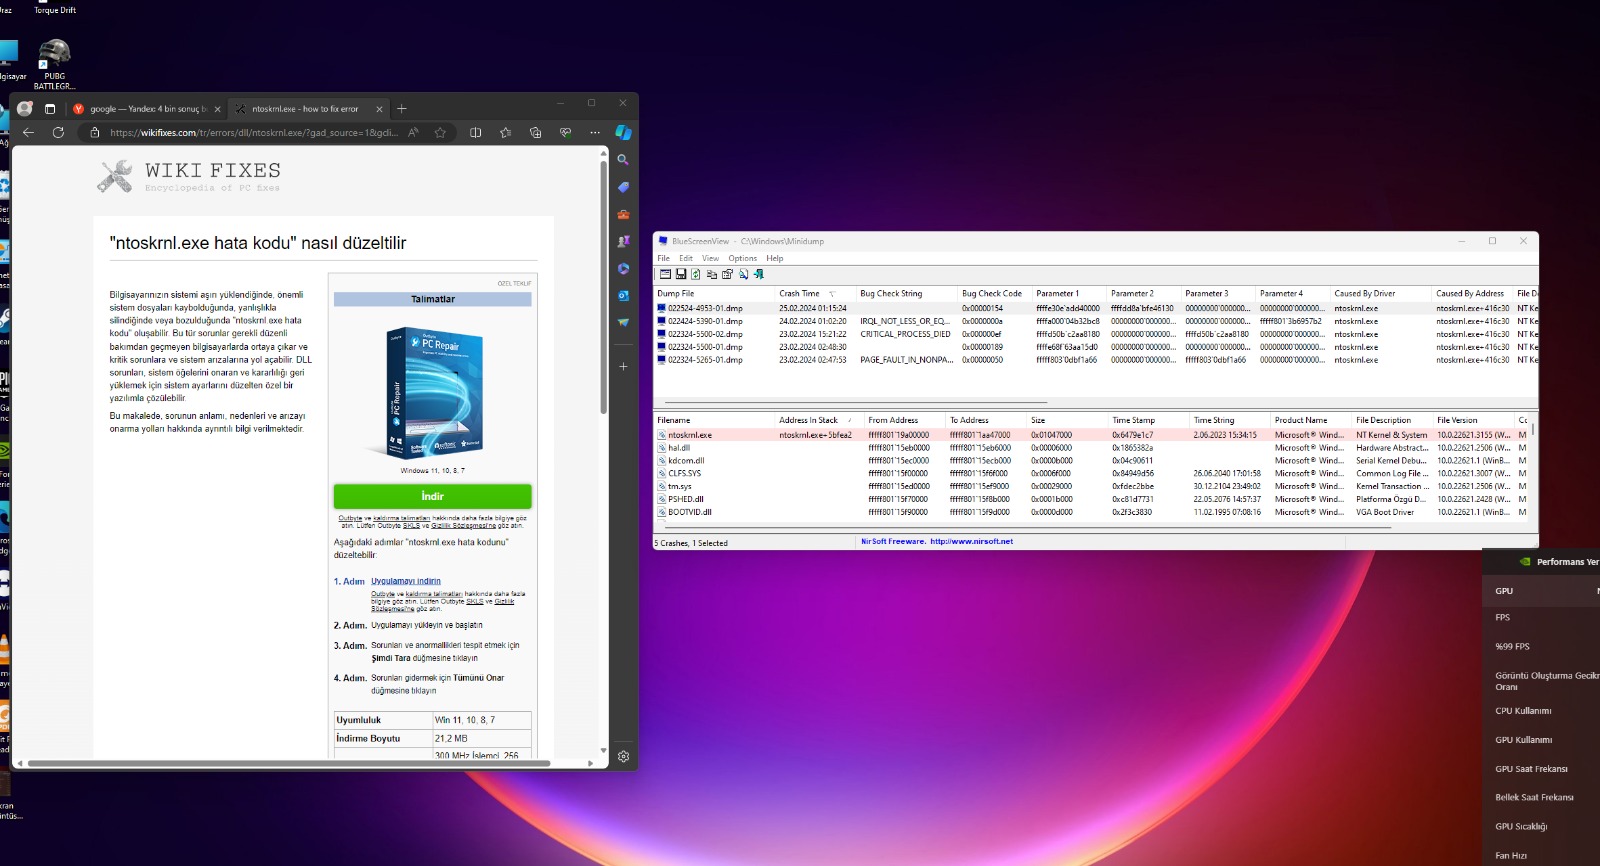
Task: Open Edge sidebar Search icon
Action: click(x=623, y=160)
